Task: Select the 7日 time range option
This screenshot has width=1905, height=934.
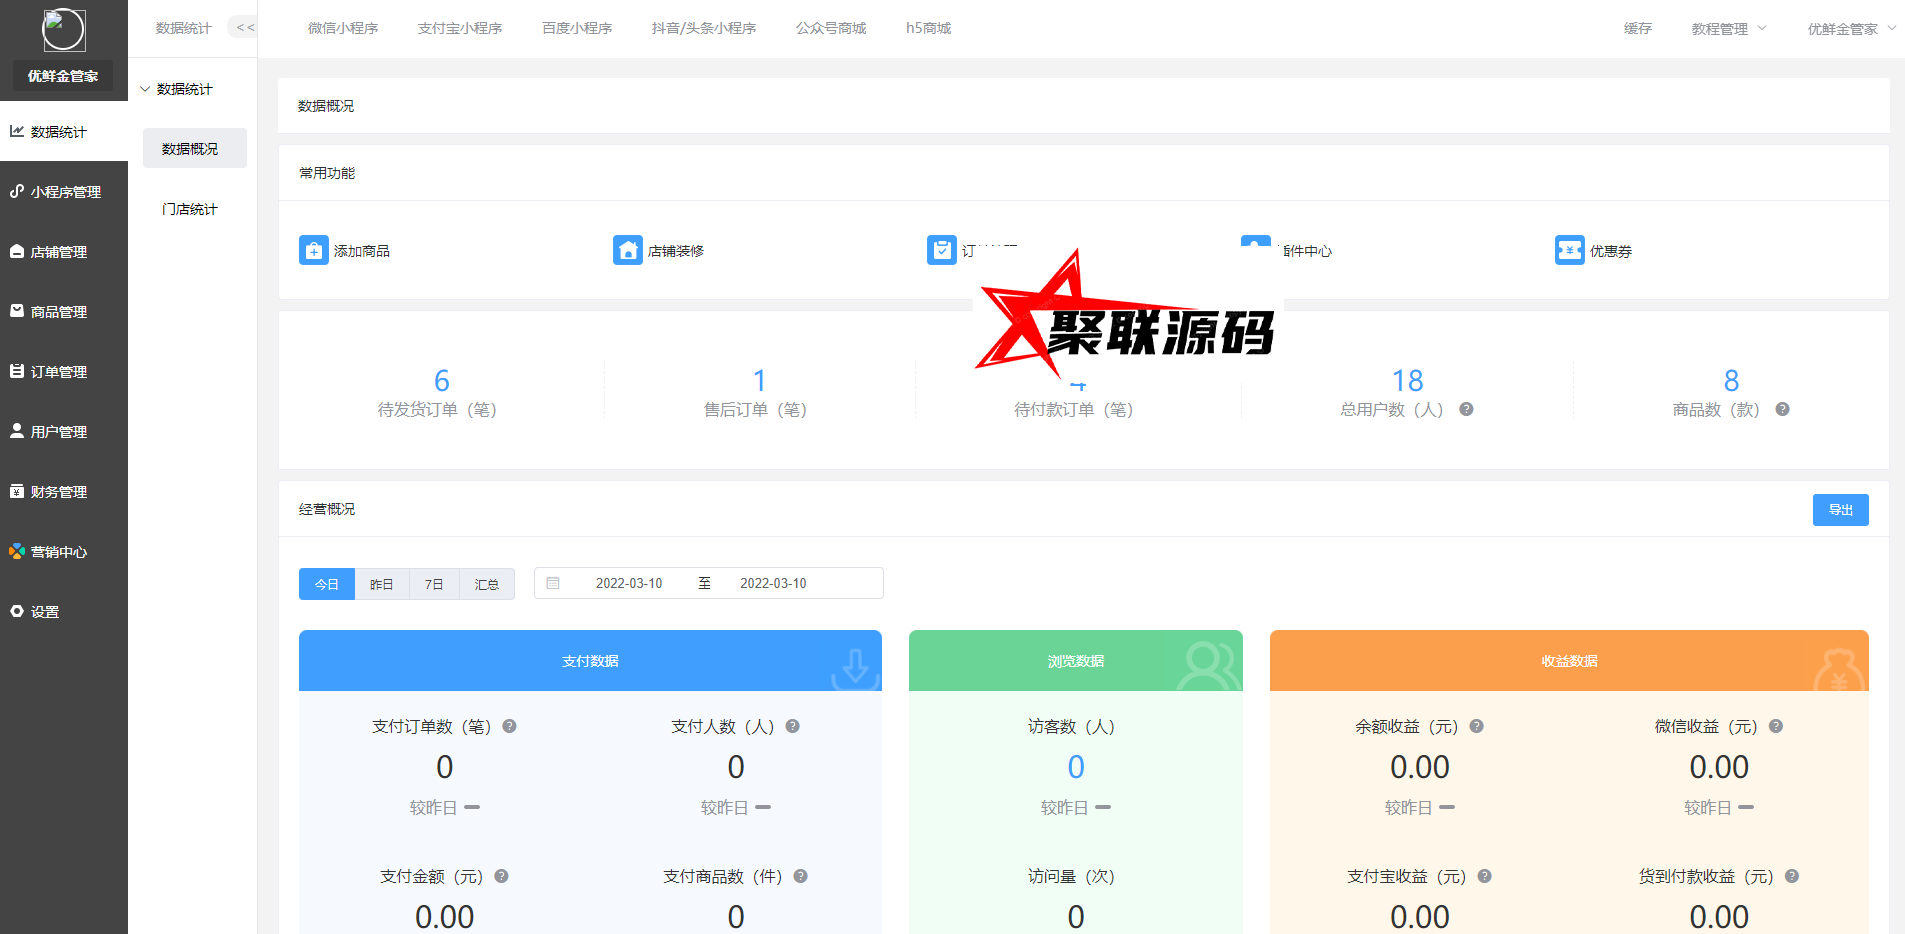Action: coord(434,584)
